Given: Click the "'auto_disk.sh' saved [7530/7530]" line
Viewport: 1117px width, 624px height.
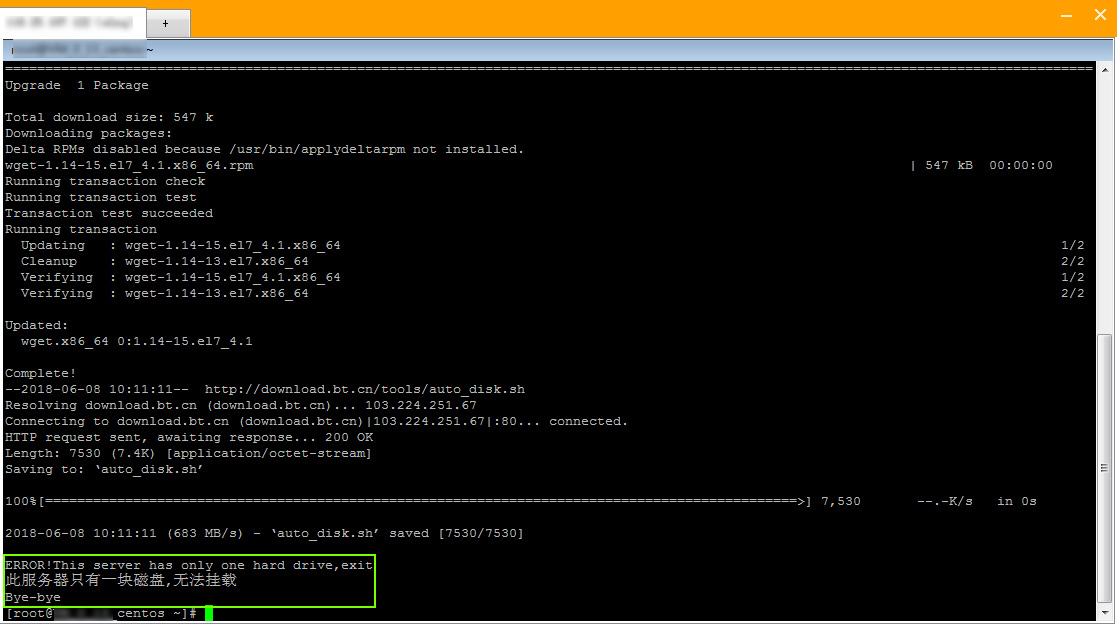Looking at the screenshot, I should click(264, 534).
